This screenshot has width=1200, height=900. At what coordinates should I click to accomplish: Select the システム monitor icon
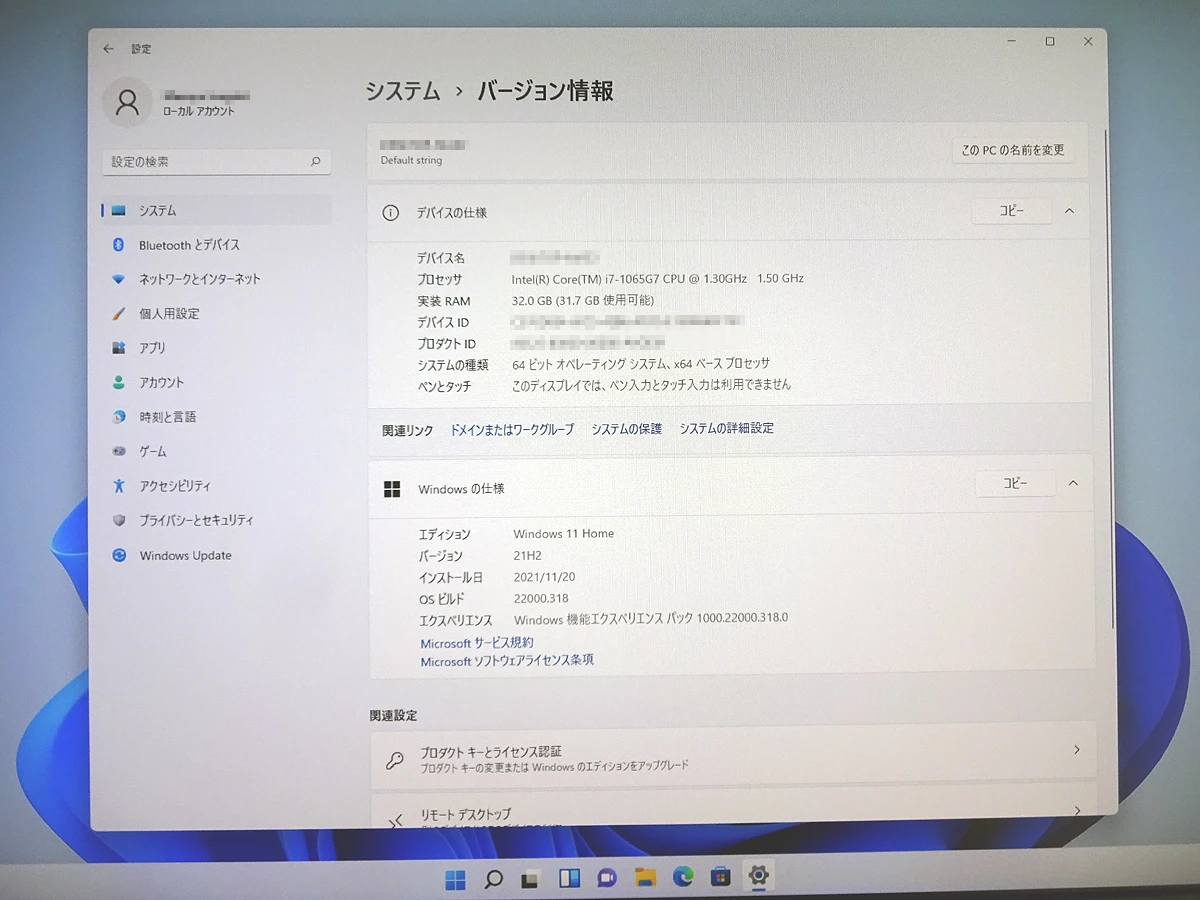(119, 210)
